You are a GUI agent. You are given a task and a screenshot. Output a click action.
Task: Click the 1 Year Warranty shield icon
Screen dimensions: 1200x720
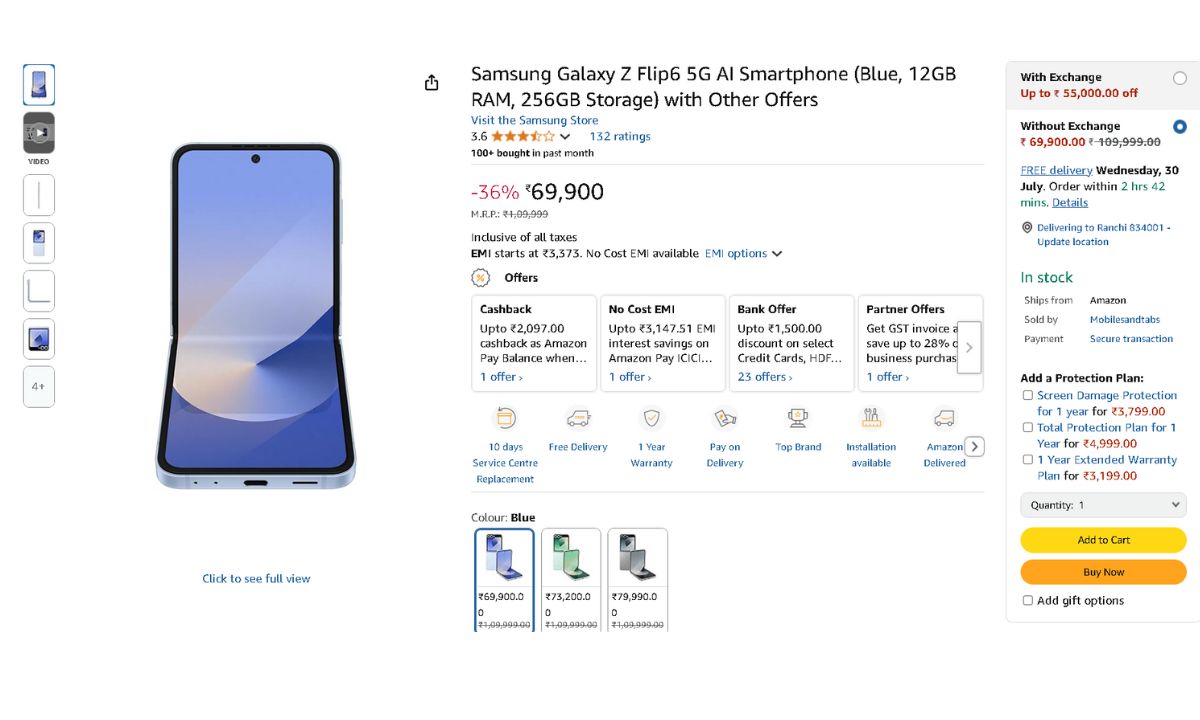pyautogui.click(x=651, y=419)
